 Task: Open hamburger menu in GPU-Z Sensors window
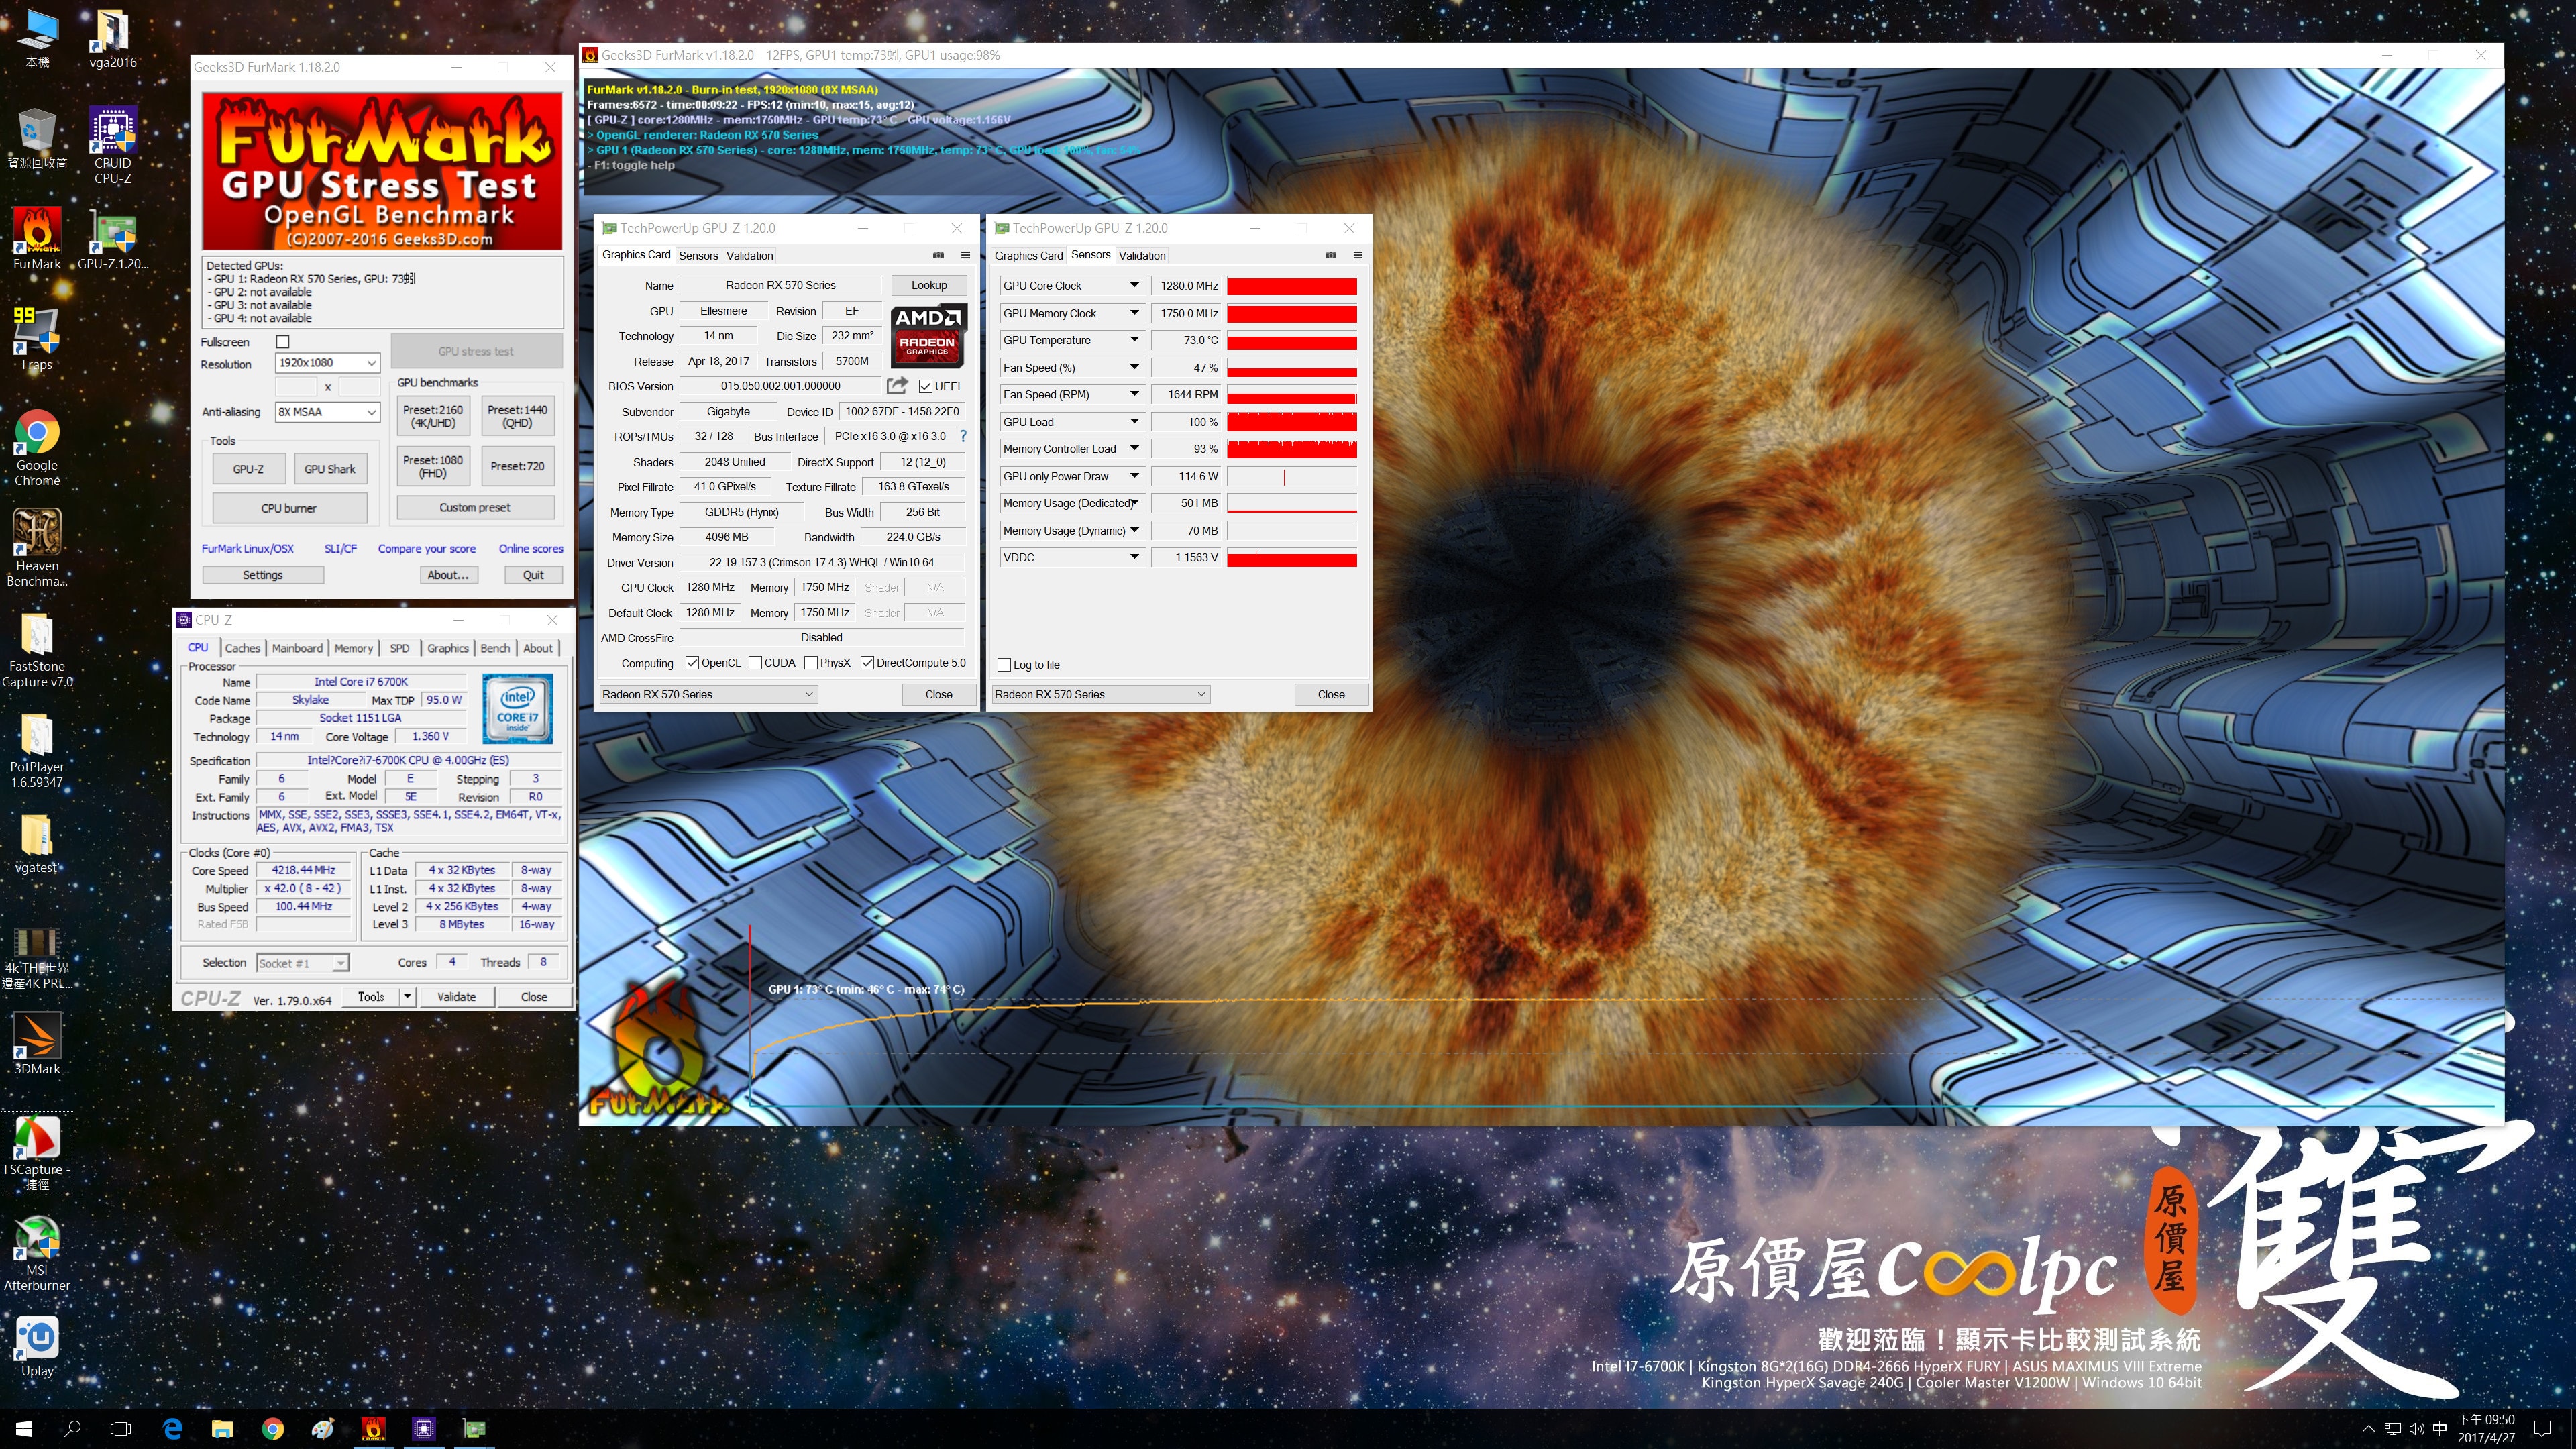click(x=1357, y=255)
